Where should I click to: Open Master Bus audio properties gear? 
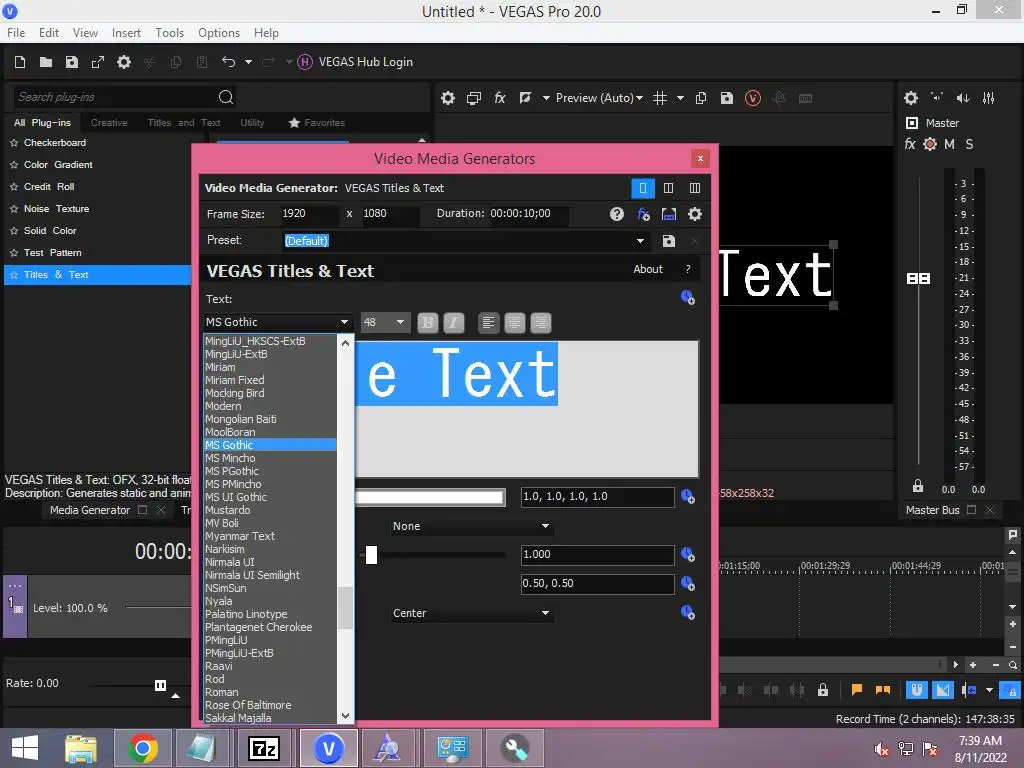pyautogui.click(x=911, y=98)
